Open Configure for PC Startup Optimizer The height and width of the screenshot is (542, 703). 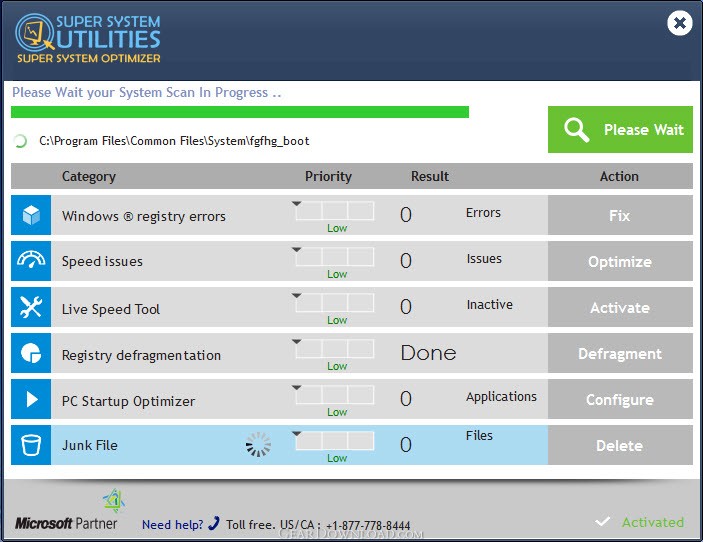[x=619, y=400]
